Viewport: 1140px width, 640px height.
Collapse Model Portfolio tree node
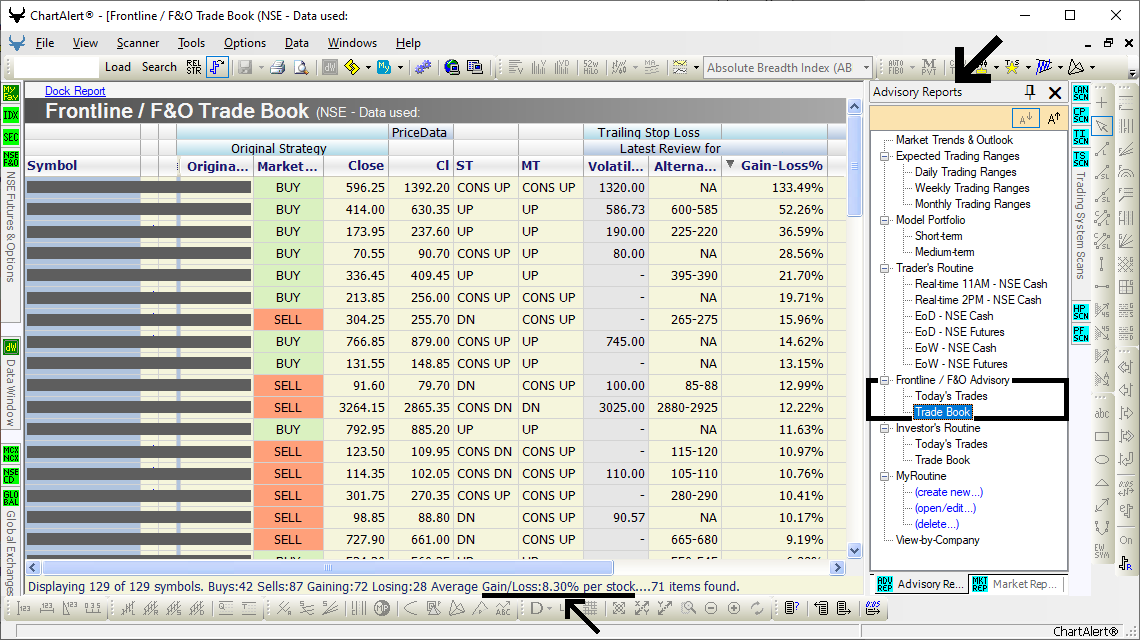coord(885,220)
